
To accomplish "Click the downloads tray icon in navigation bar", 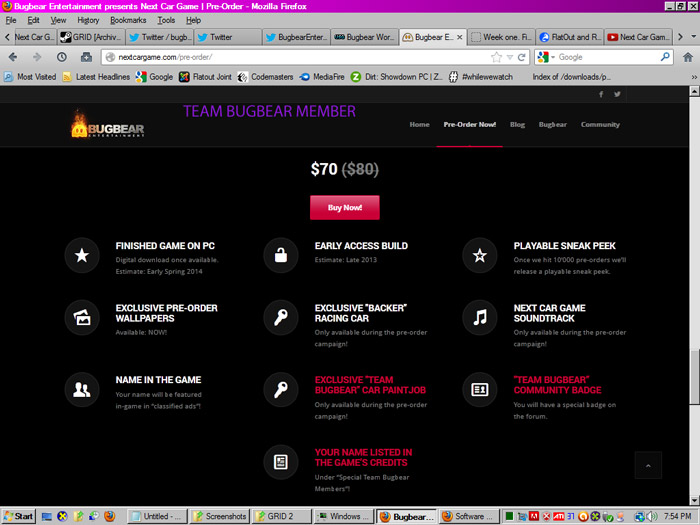I will [x=86, y=57].
